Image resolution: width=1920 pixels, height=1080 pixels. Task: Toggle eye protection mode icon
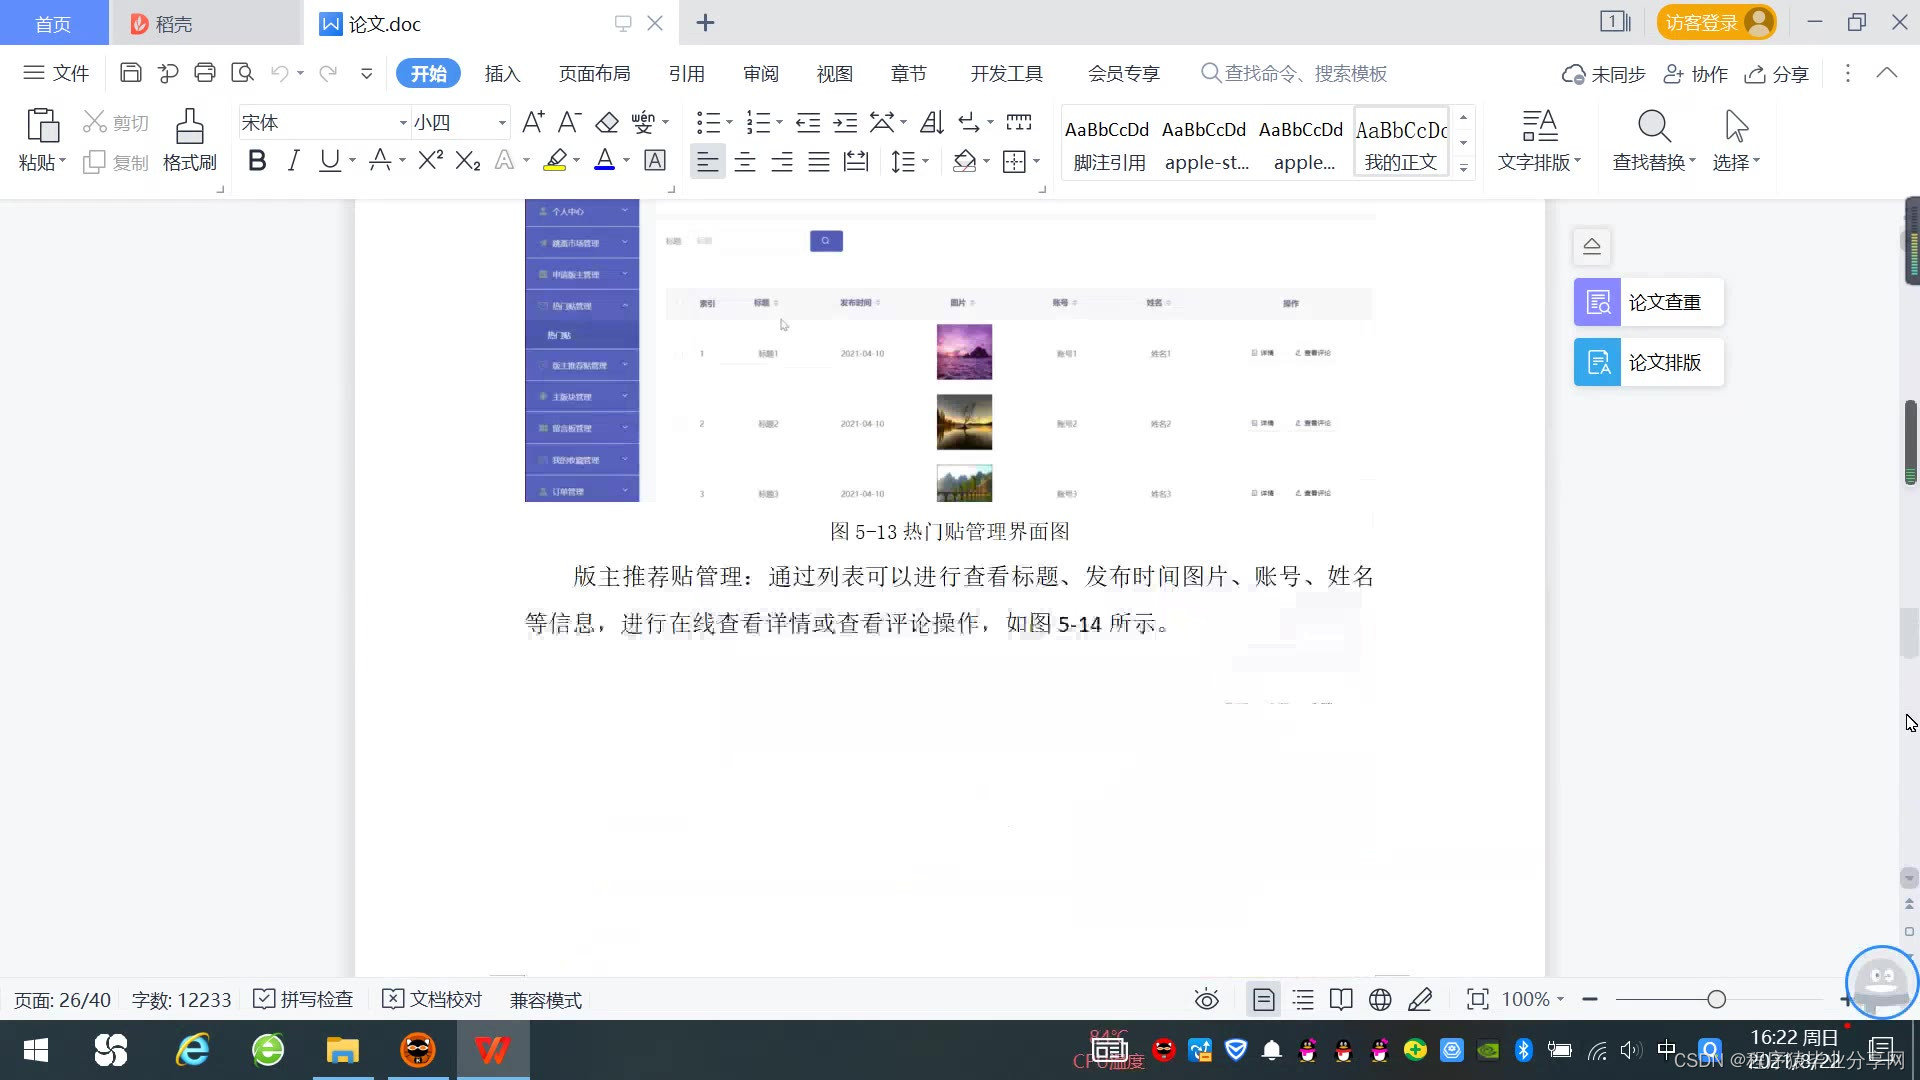pyautogui.click(x=1207, y=999)
